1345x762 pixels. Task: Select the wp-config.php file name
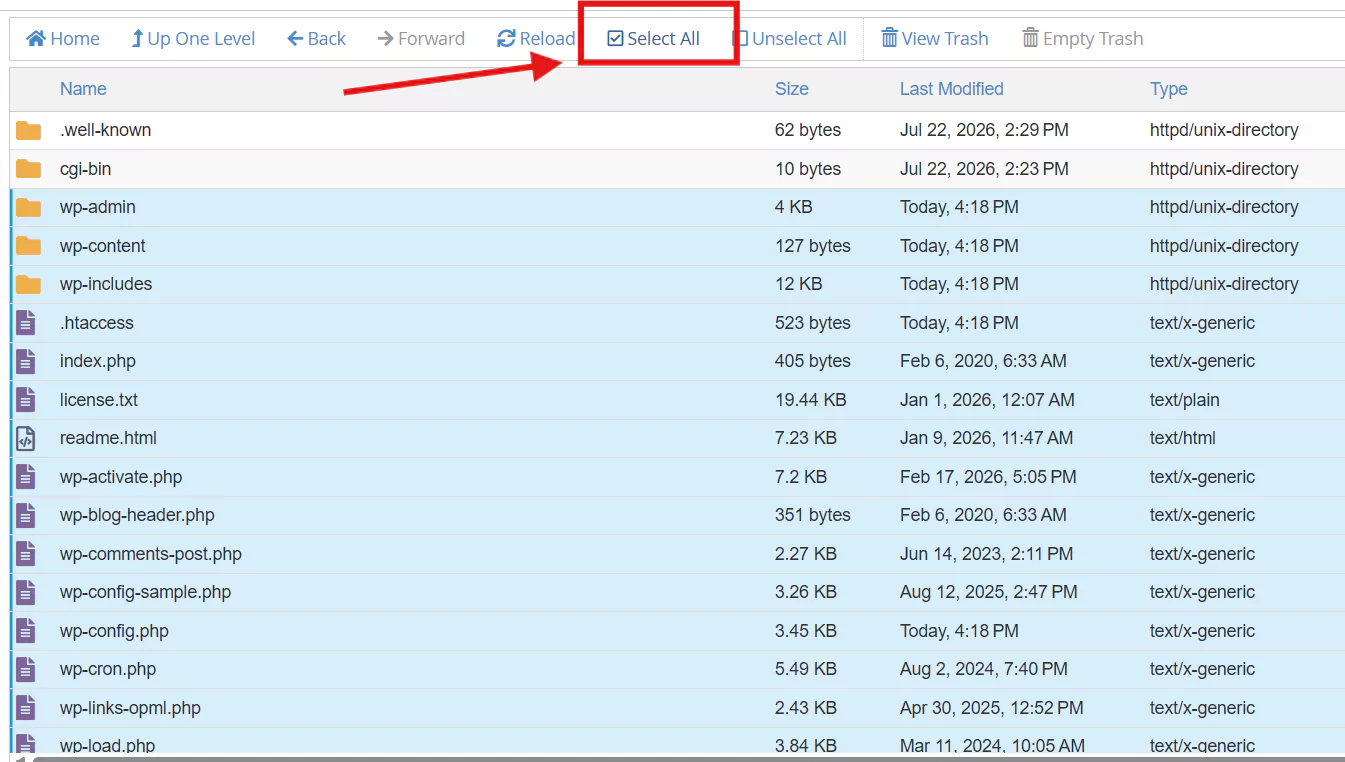(114, 631)
